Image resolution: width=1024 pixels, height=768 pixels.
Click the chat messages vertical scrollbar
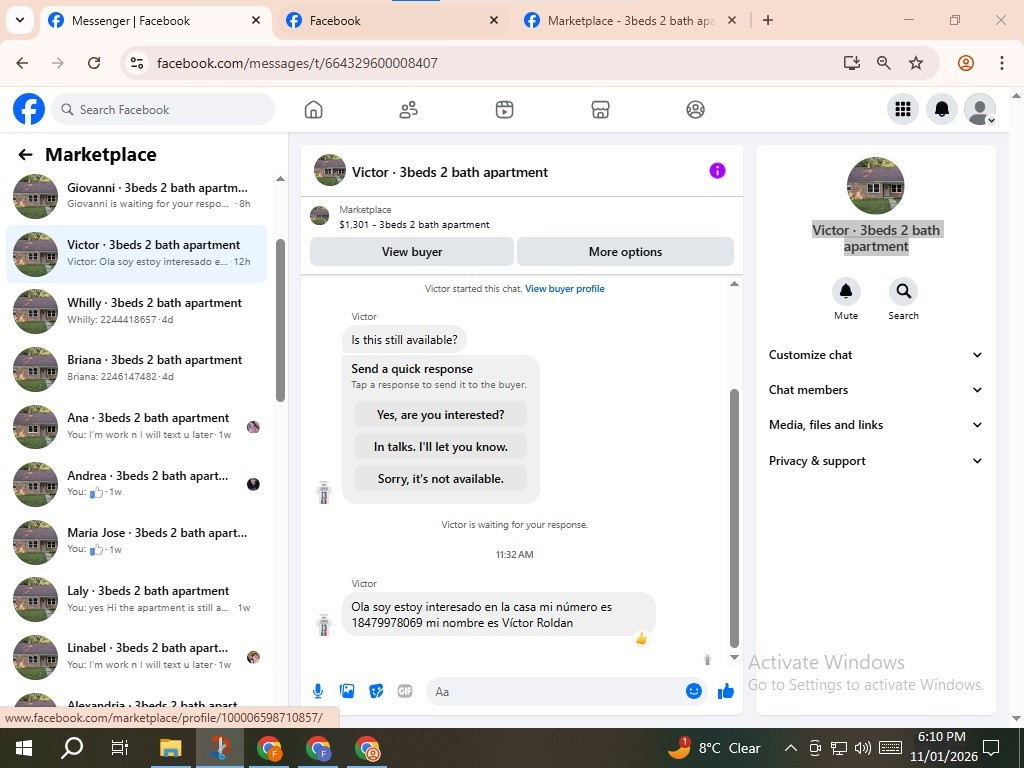tap(734, 517)
